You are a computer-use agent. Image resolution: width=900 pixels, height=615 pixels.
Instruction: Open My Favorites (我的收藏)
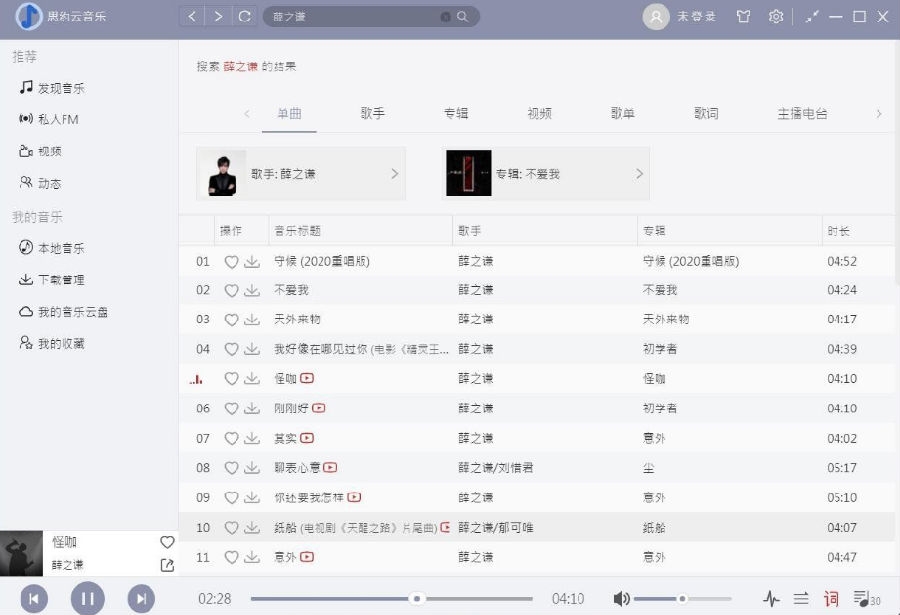coord(52,343)
